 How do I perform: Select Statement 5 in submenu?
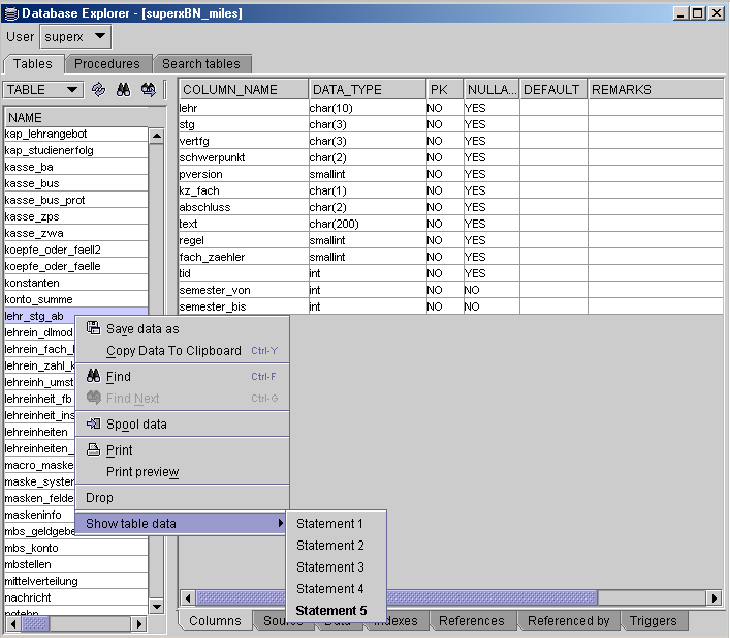click(336, 611)
